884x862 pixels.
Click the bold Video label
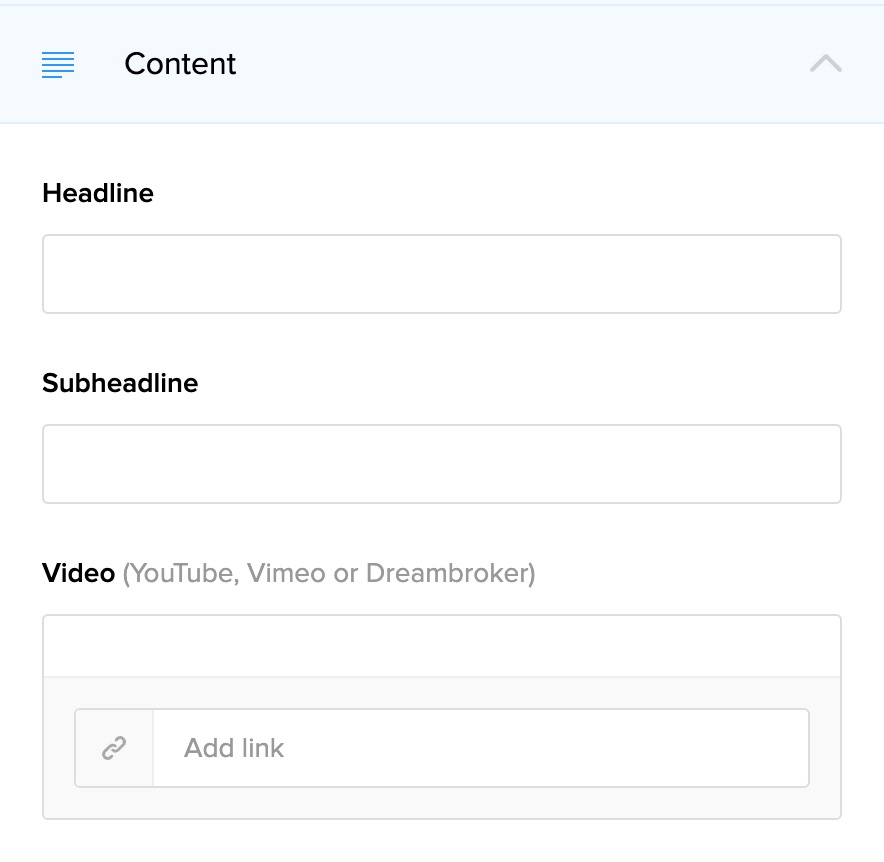click(78, 573)
